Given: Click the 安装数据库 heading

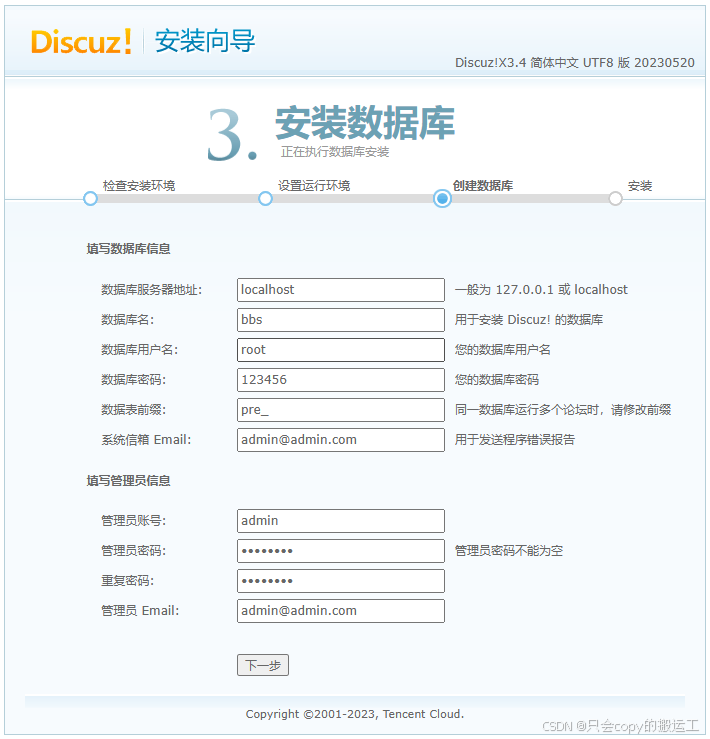Looking at the screenshot, I should [x=365, y=123].
